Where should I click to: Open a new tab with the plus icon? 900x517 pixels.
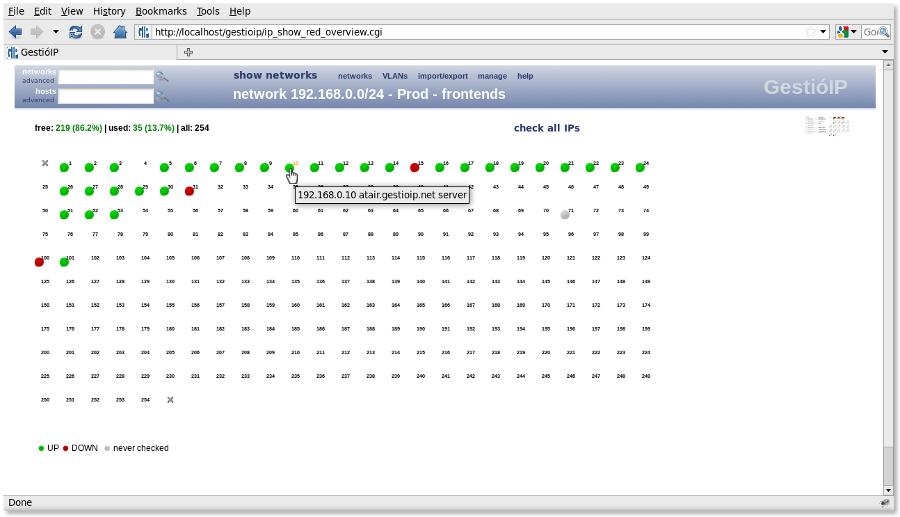[188, 52]
